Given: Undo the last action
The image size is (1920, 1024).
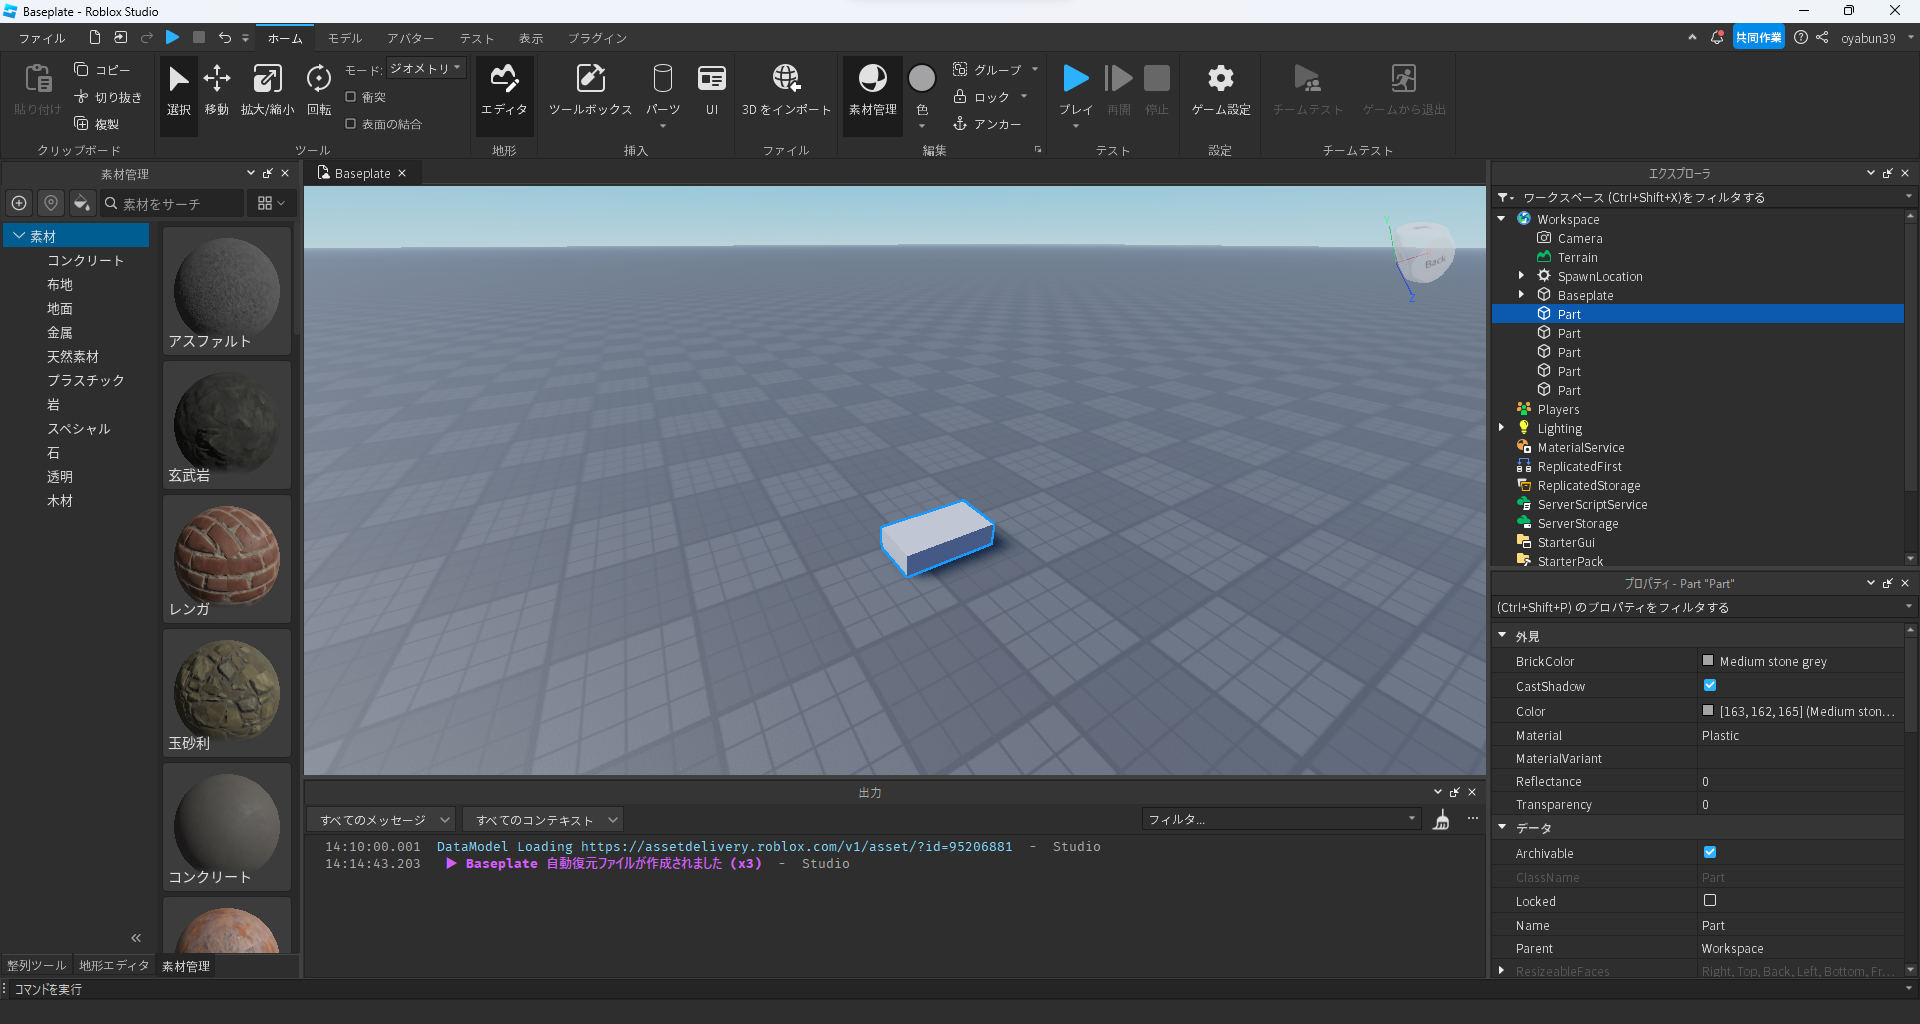Looking at the screenshot, I should [x=225, y=37].
